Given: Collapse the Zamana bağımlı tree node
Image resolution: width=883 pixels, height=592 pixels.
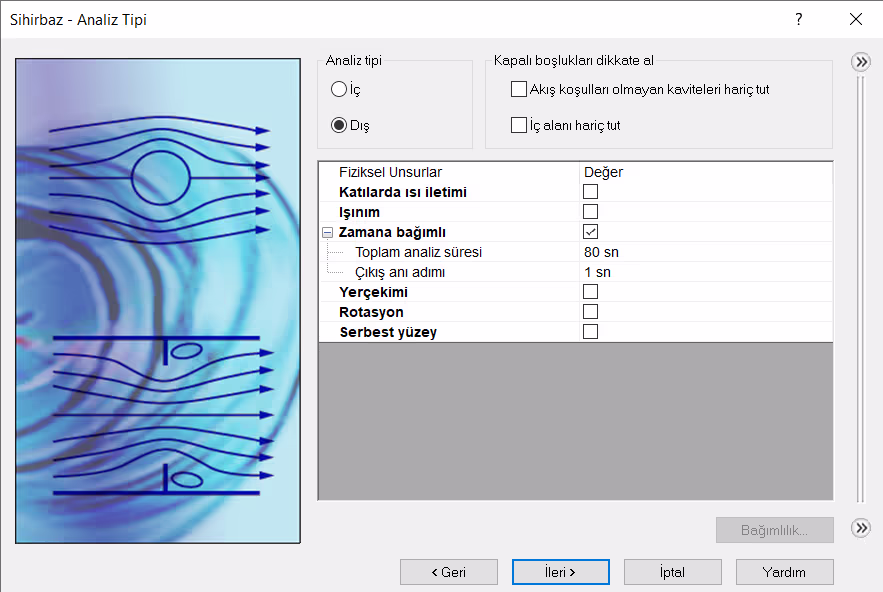Looking at the screenshot, I should pyautogui.click(x=327, y=232).
